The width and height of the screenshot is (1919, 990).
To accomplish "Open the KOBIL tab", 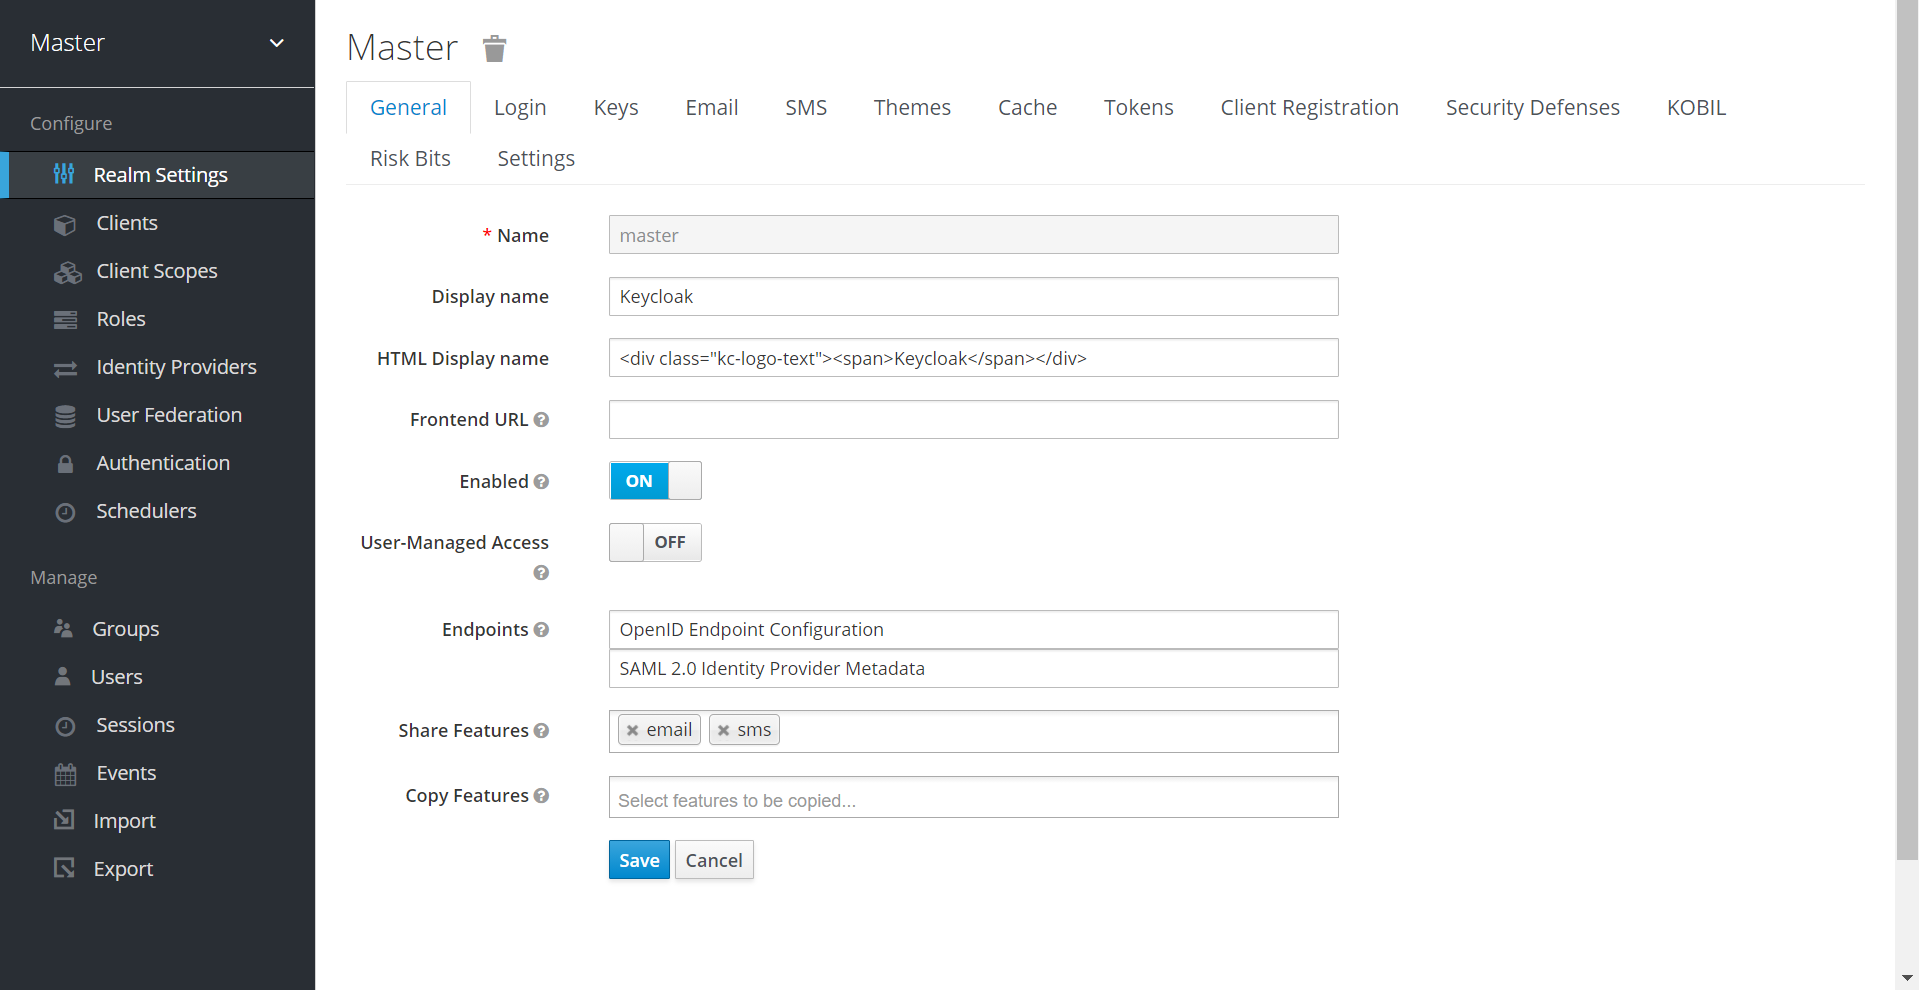I will (x=1696, y=108).
